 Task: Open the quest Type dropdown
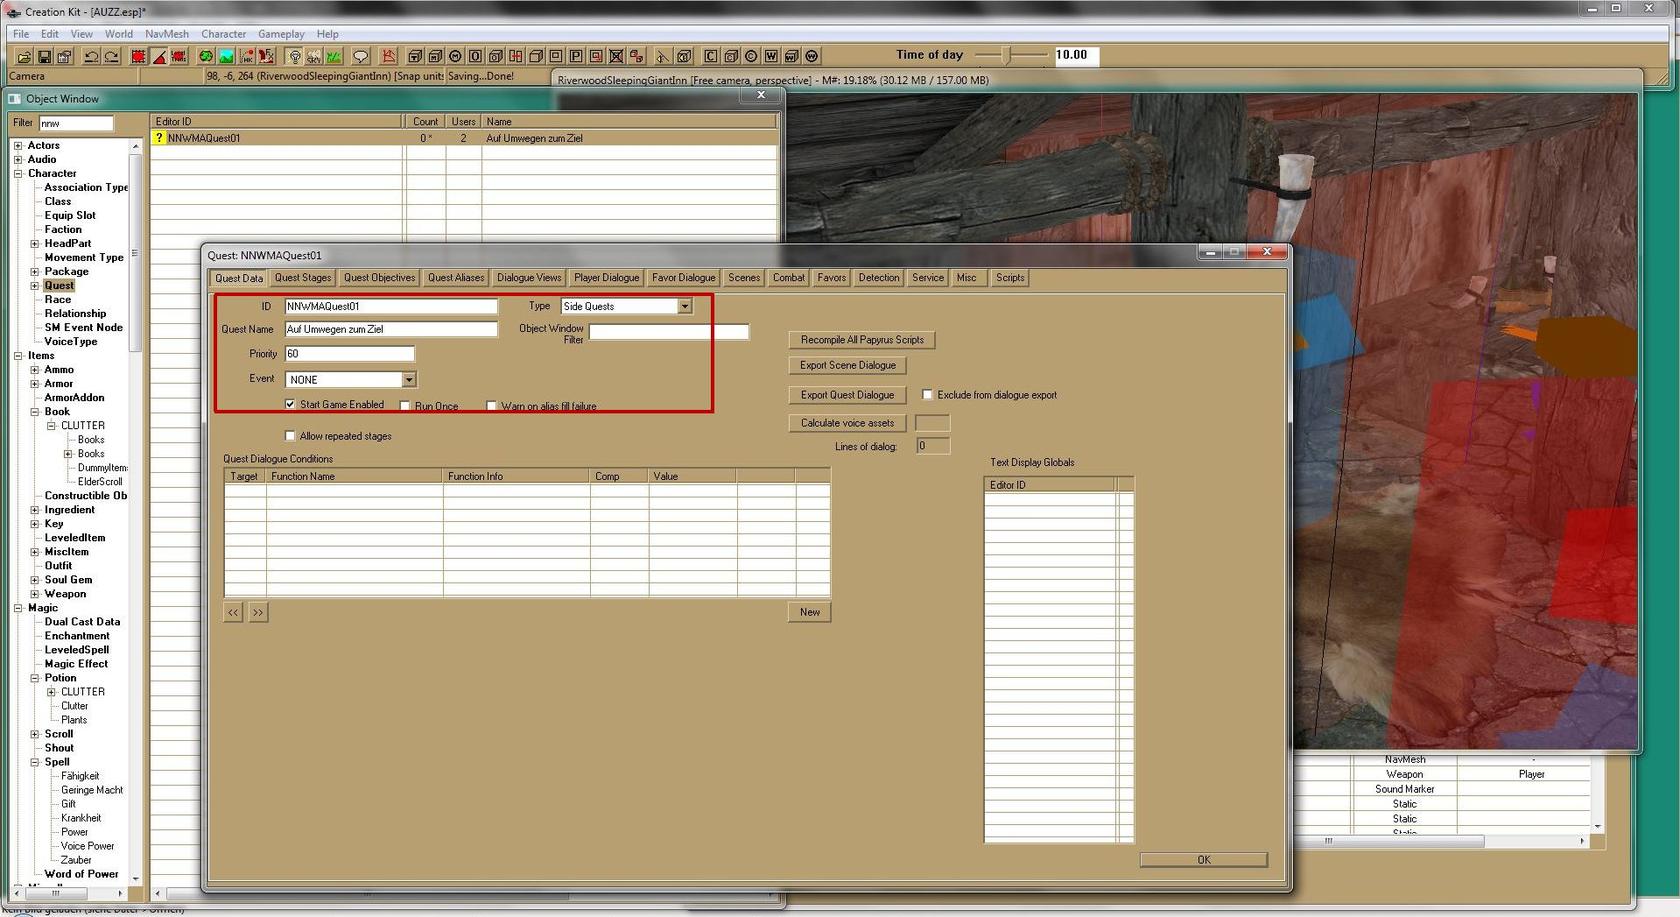(x=685, y=307)
